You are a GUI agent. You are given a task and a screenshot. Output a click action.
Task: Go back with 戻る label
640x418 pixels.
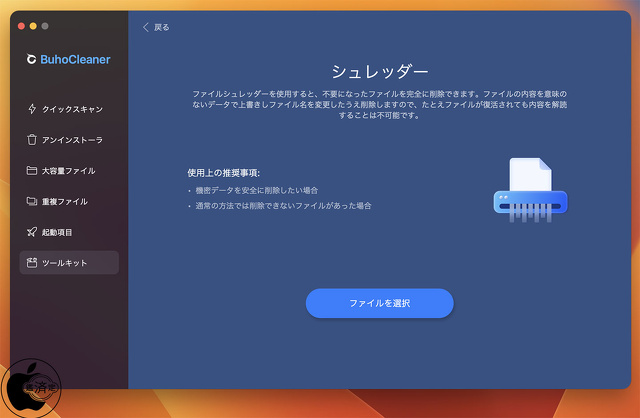click(162, 27)
